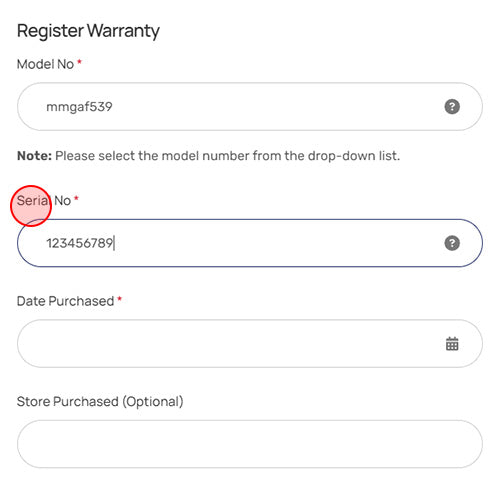Focus the Model No input field
Screen dimensions: 500x500
[250, 107]
